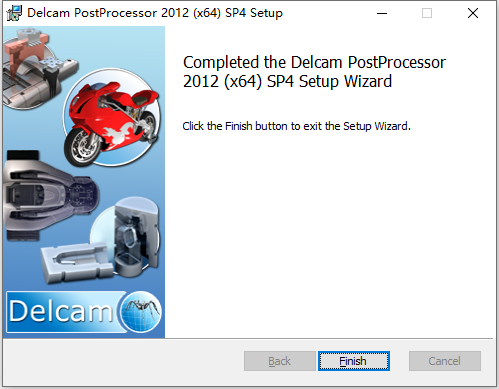Click the 'Click the Finish button to exit' text

296,126
